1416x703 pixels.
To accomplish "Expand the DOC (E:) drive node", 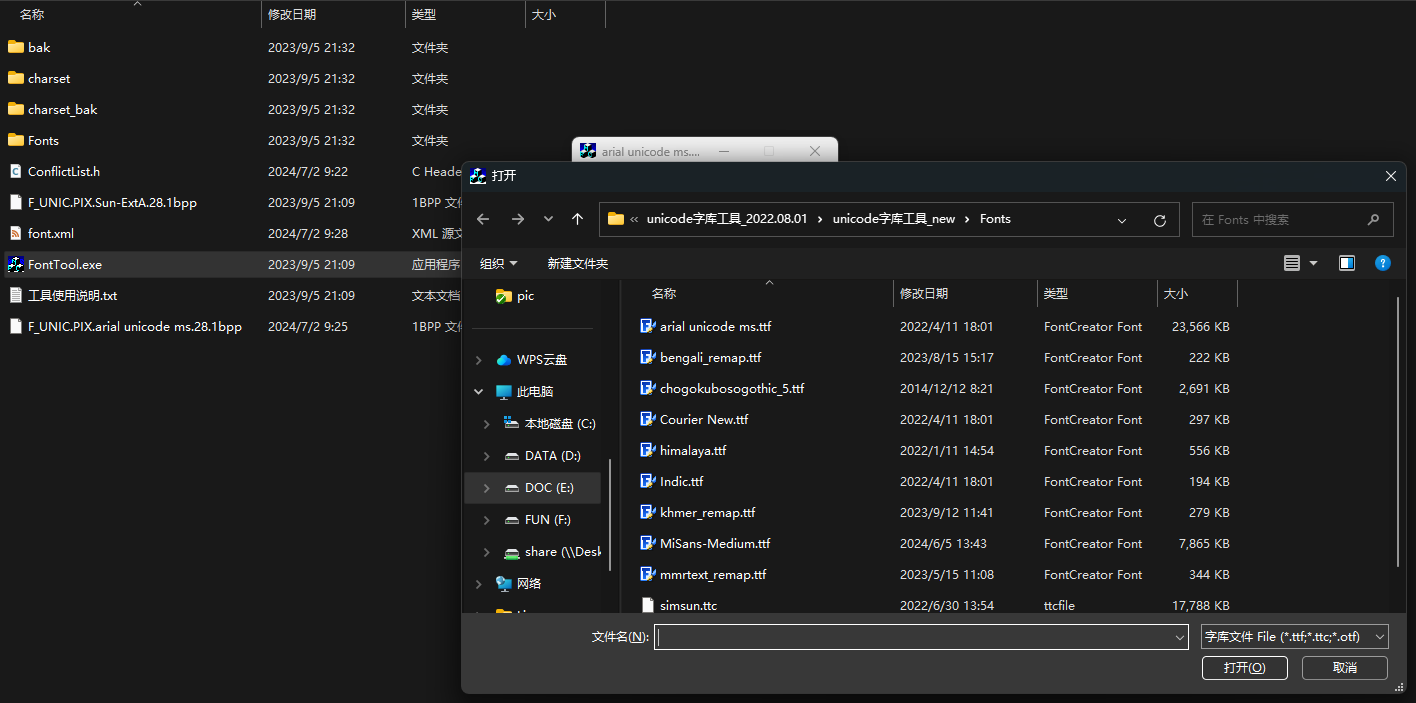I will click(487, 488).
